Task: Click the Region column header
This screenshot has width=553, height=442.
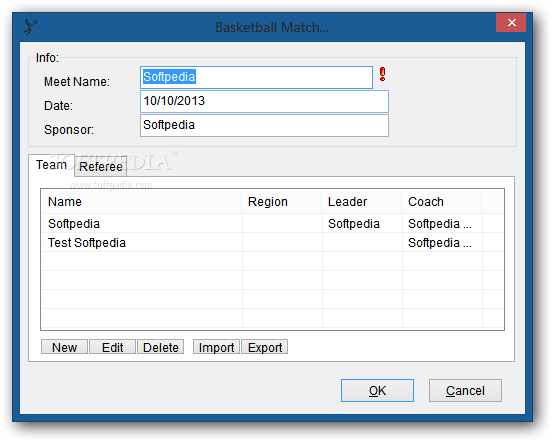Action: [x=282, y=202]
